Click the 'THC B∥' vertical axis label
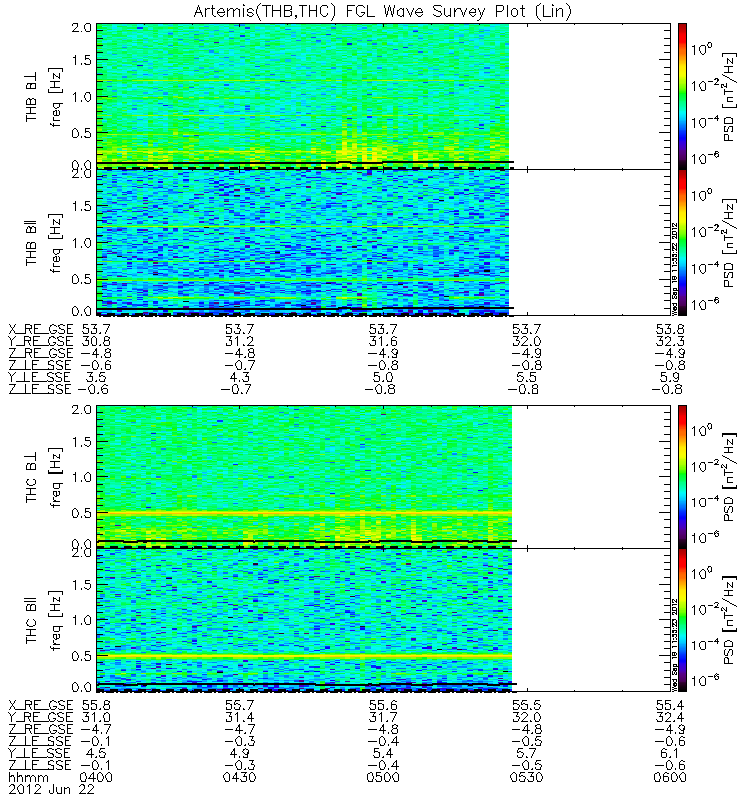The image size is (750, 800). (x=32, y=620)
